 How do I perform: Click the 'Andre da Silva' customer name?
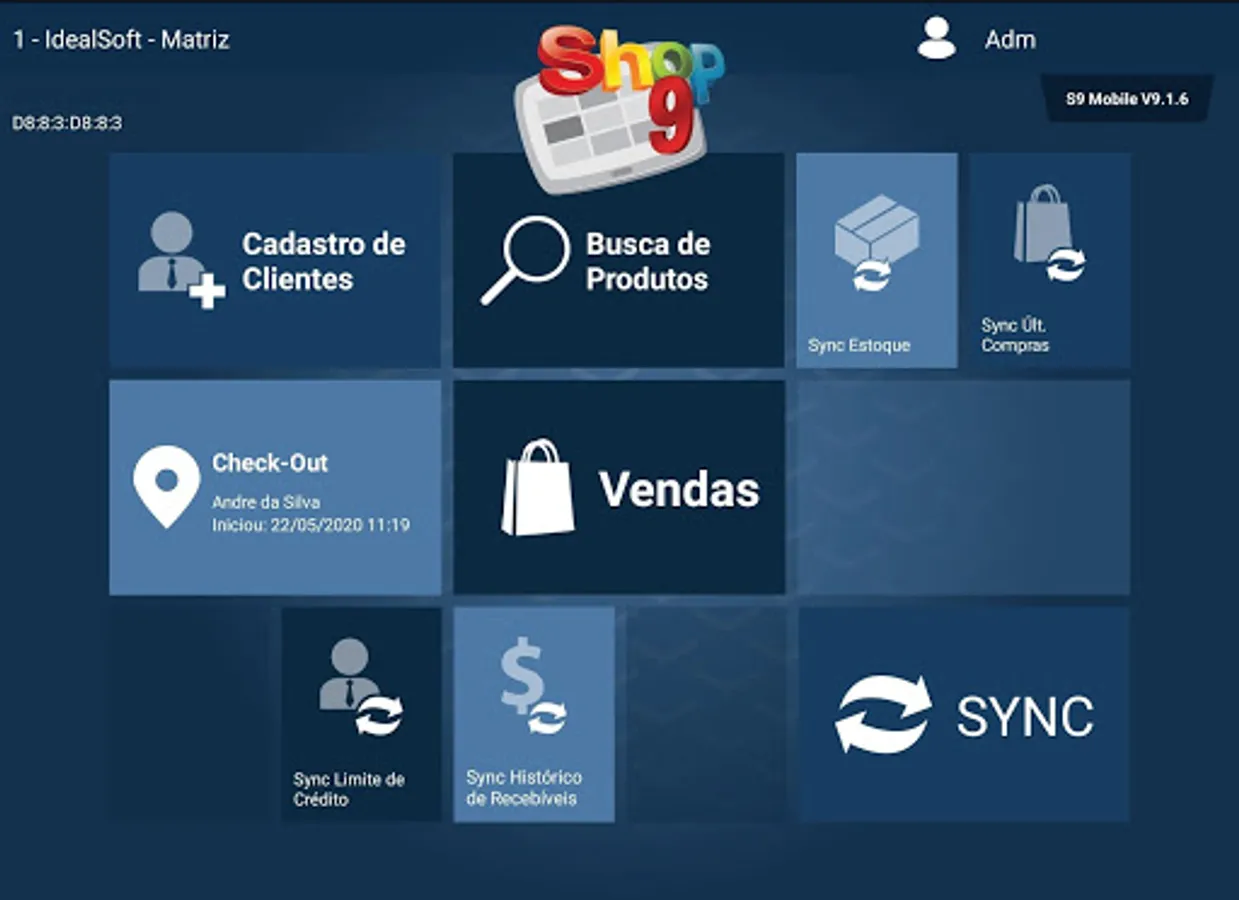click(266, 502)
